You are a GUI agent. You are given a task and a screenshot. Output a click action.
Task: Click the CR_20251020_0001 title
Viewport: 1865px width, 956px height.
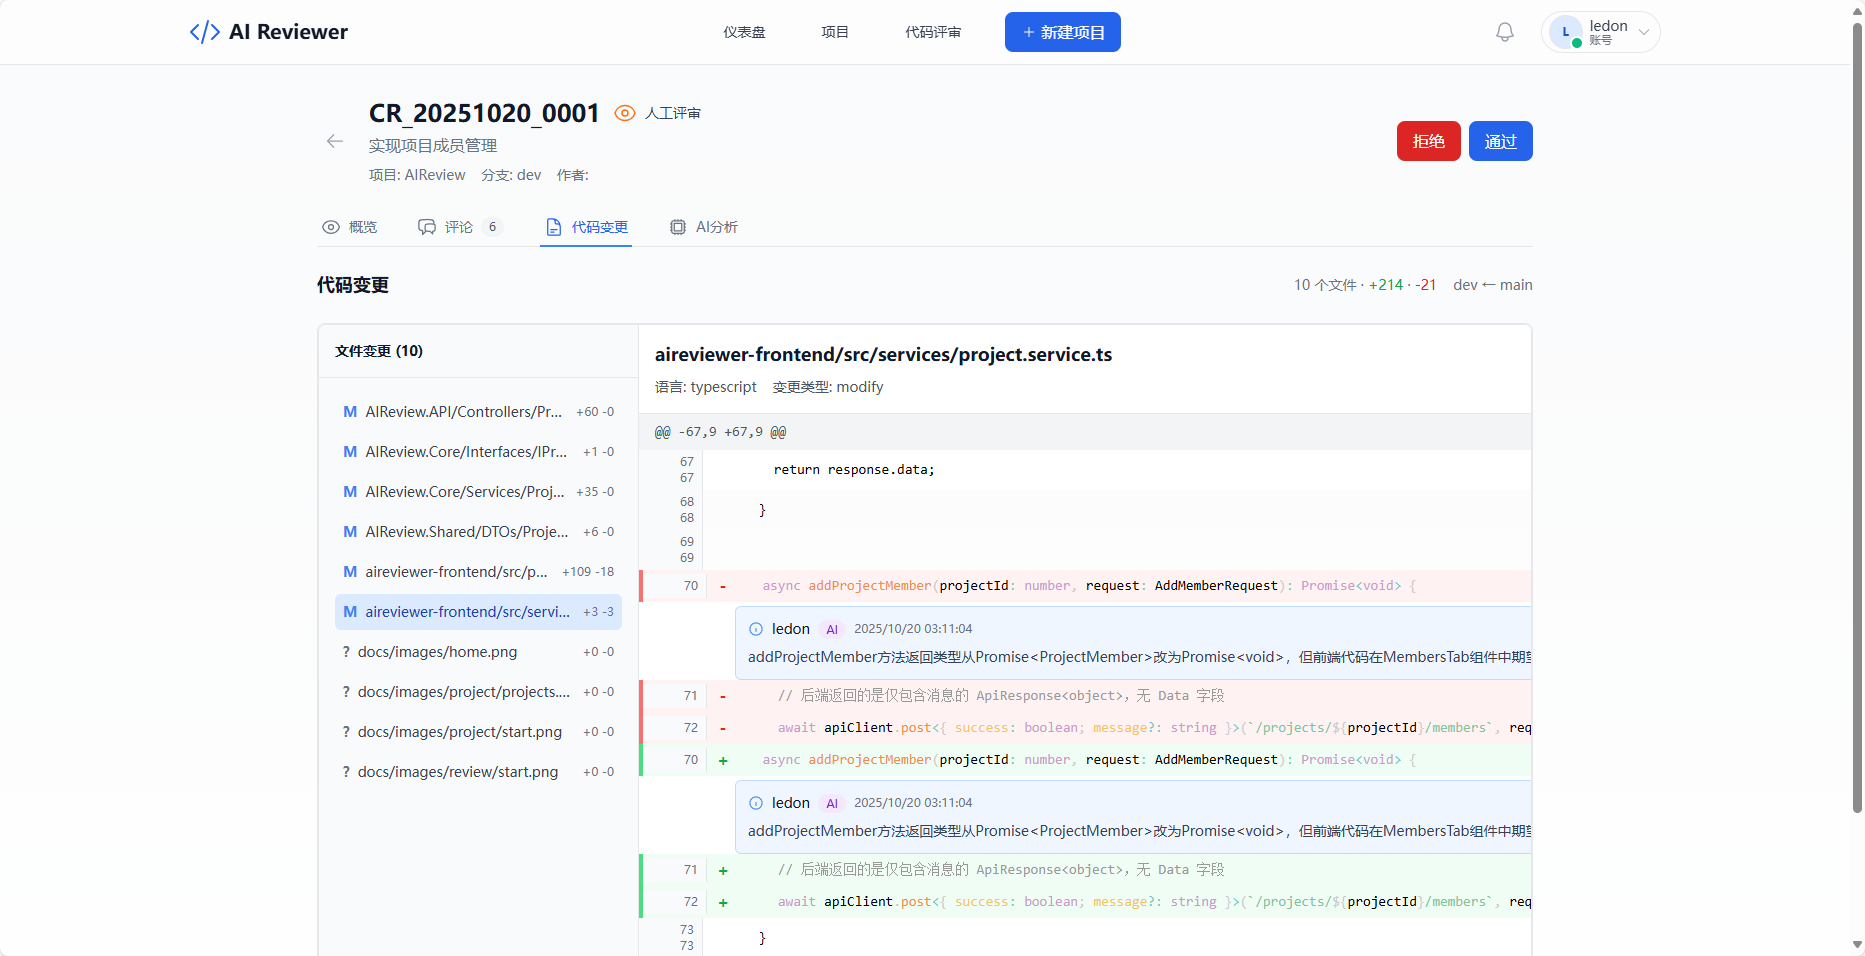coord(484,113)
